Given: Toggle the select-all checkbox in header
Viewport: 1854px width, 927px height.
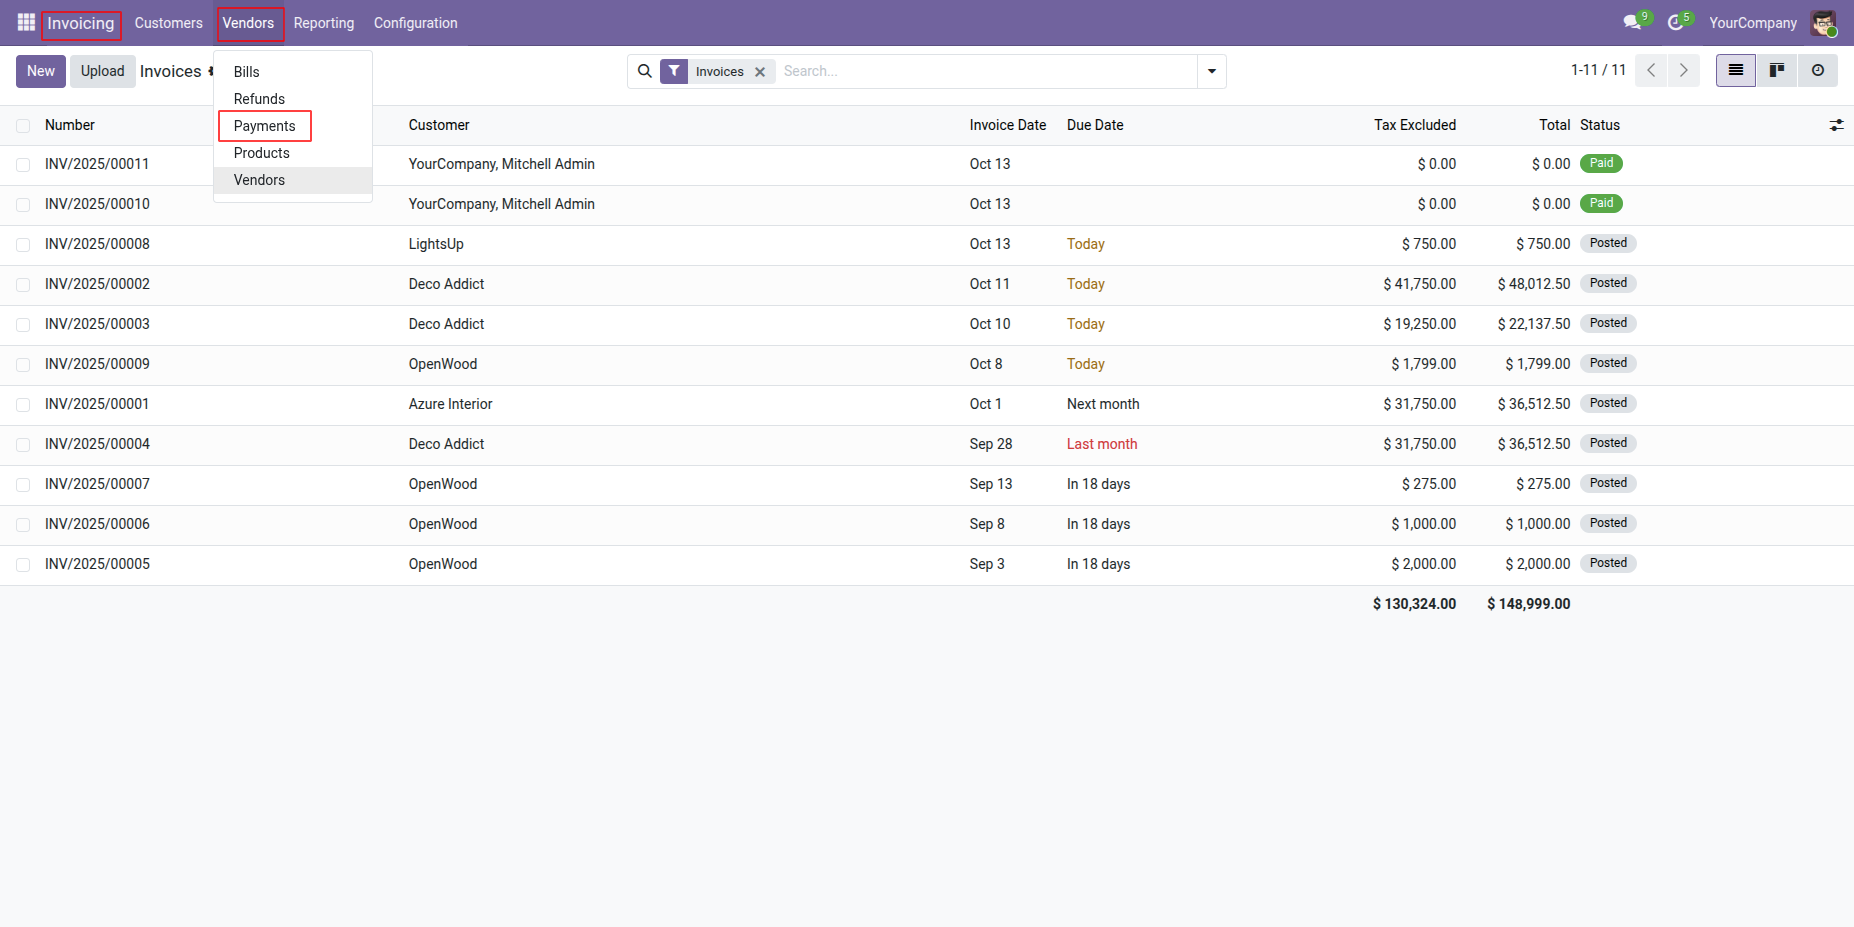Looking at the screenshot, I should [x=23, y=126].
